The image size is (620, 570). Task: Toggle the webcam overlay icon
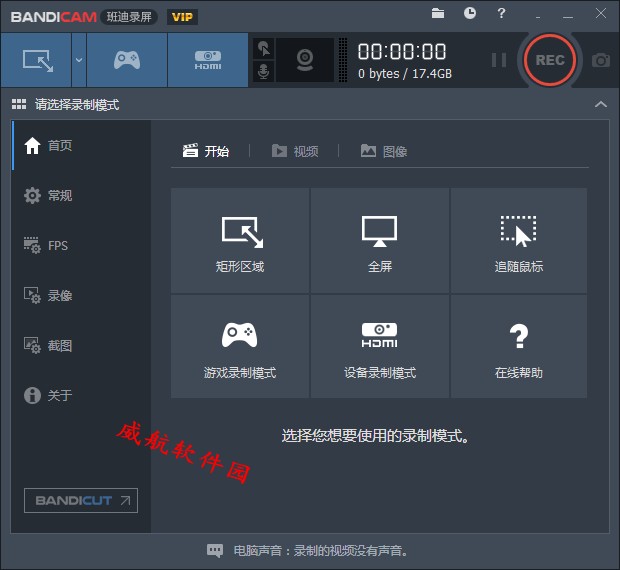305,60
